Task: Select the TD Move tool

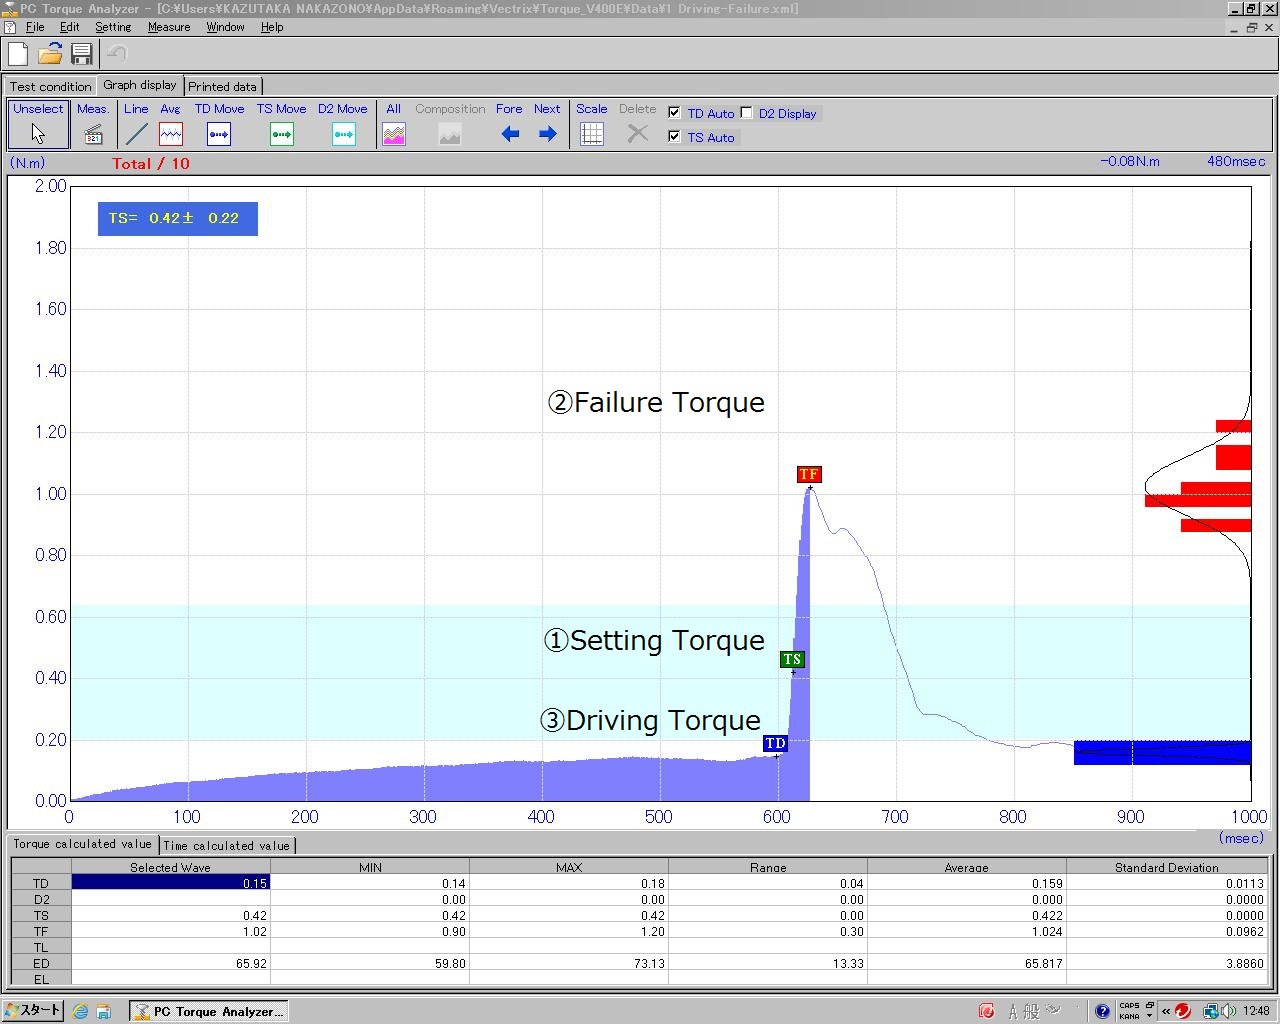Action: 219,124
